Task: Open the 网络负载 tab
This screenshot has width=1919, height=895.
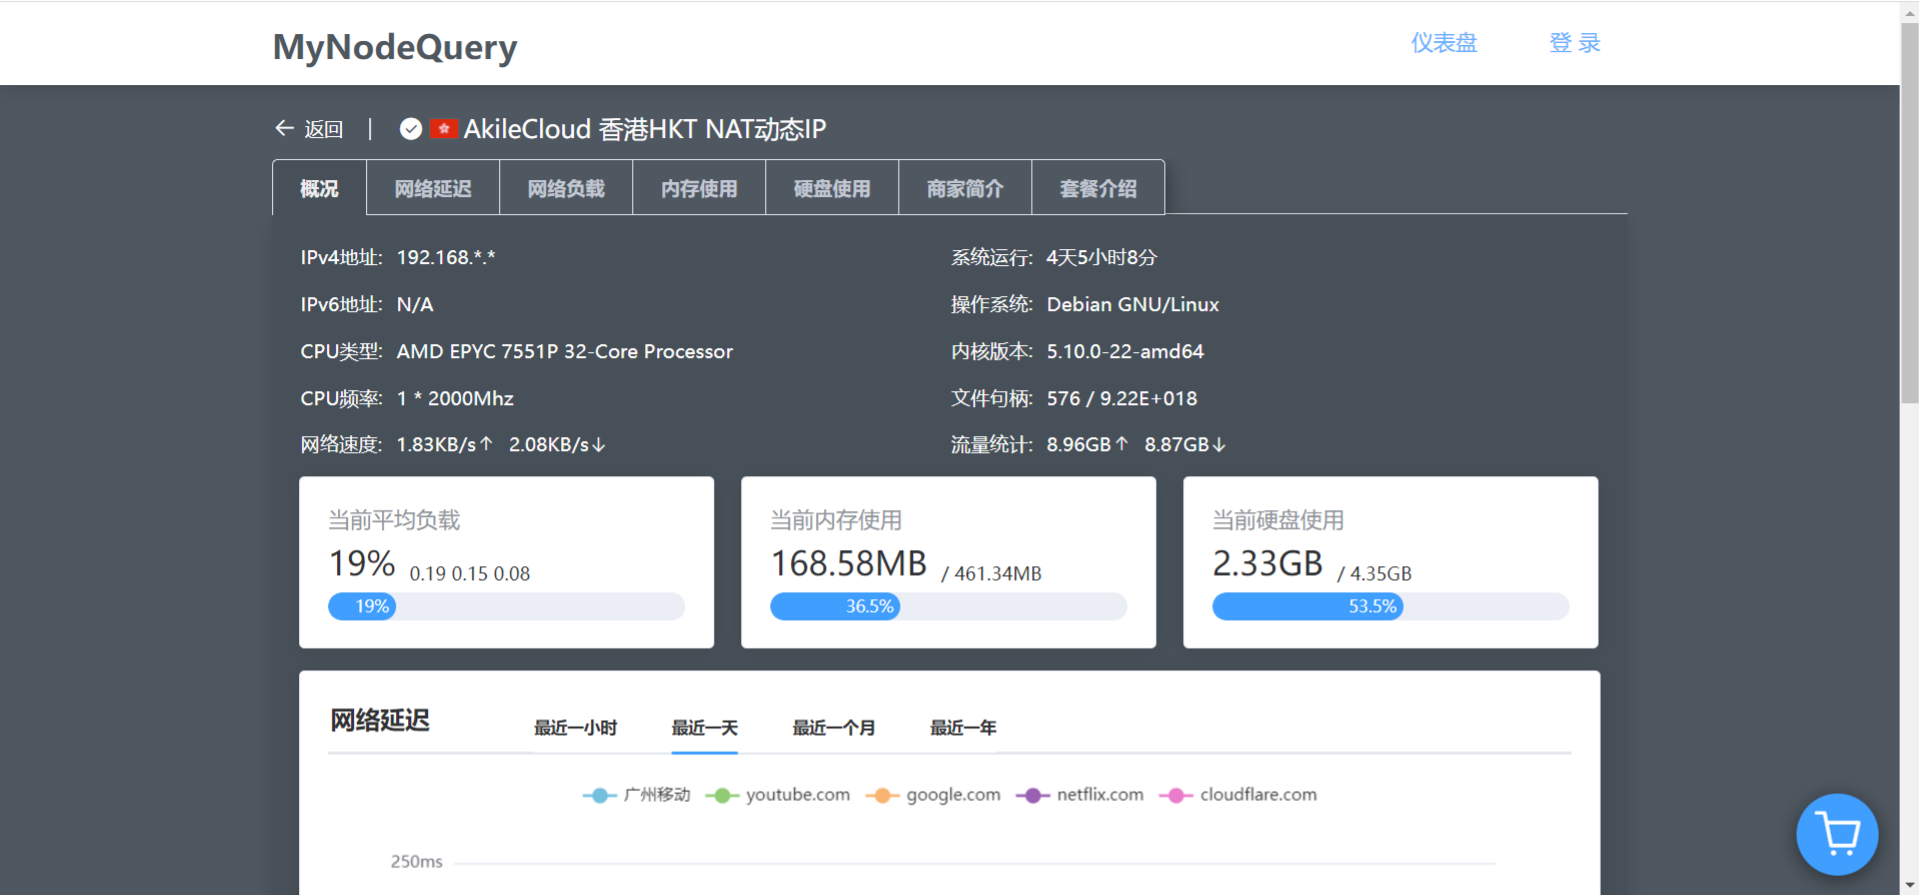Action: pos(566,188)
